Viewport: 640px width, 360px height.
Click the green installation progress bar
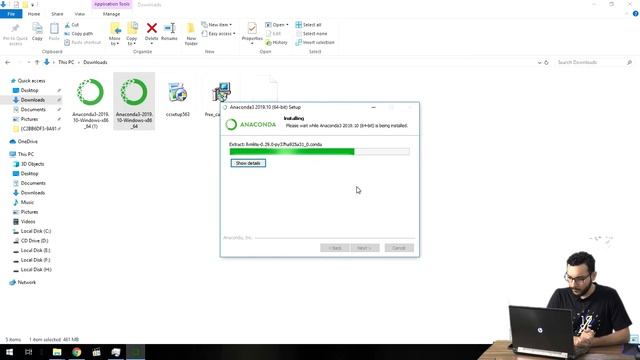pos(319,152)
